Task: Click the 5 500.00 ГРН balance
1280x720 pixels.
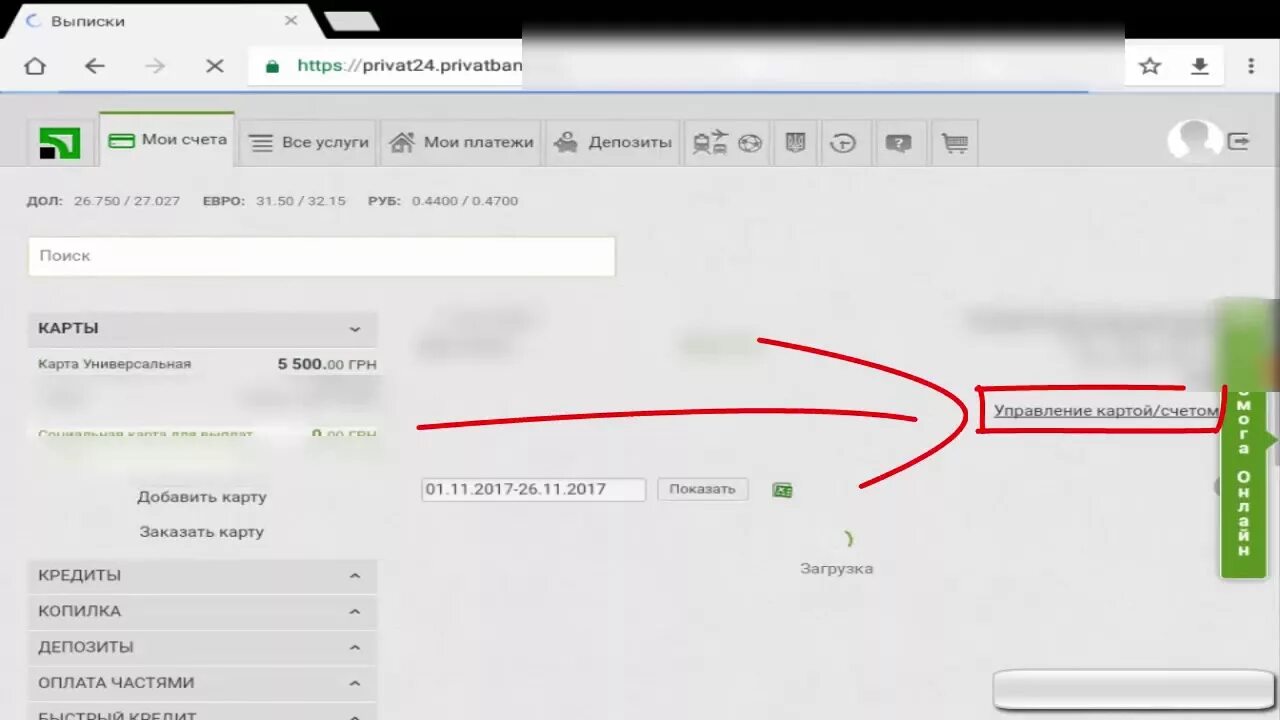Action: pyautogui.click(x=327, y=364)
